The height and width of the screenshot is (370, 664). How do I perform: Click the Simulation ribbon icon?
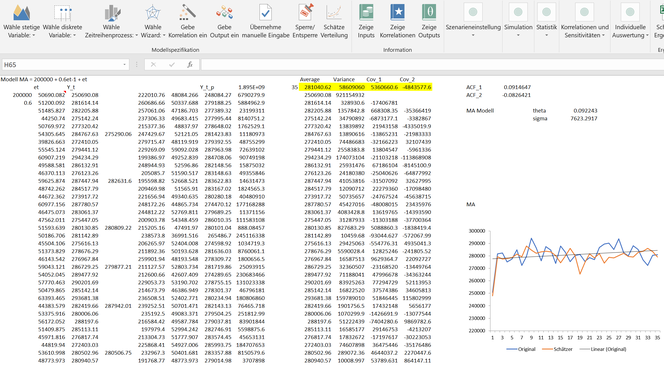pyautogui.click(x=518, y=12)
